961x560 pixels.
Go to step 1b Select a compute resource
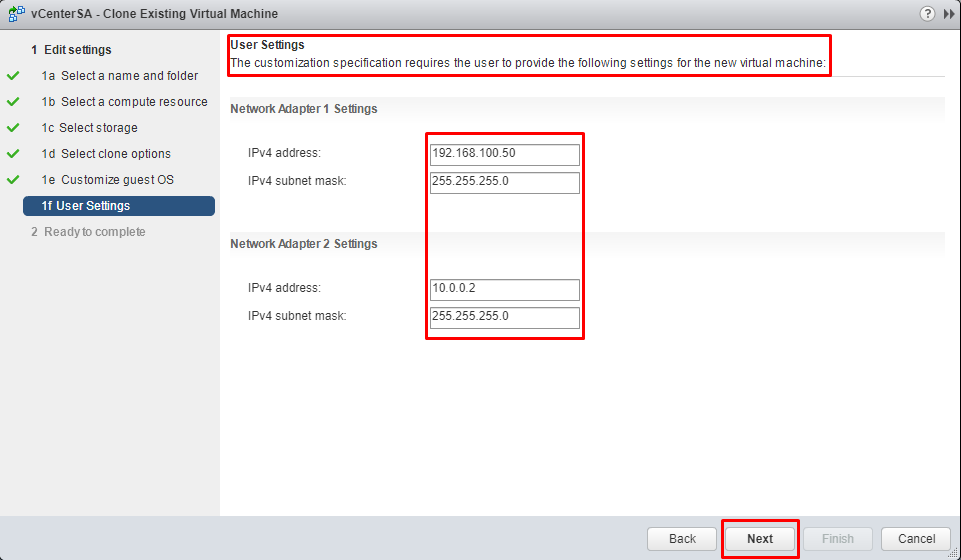[x=124, y=102]
